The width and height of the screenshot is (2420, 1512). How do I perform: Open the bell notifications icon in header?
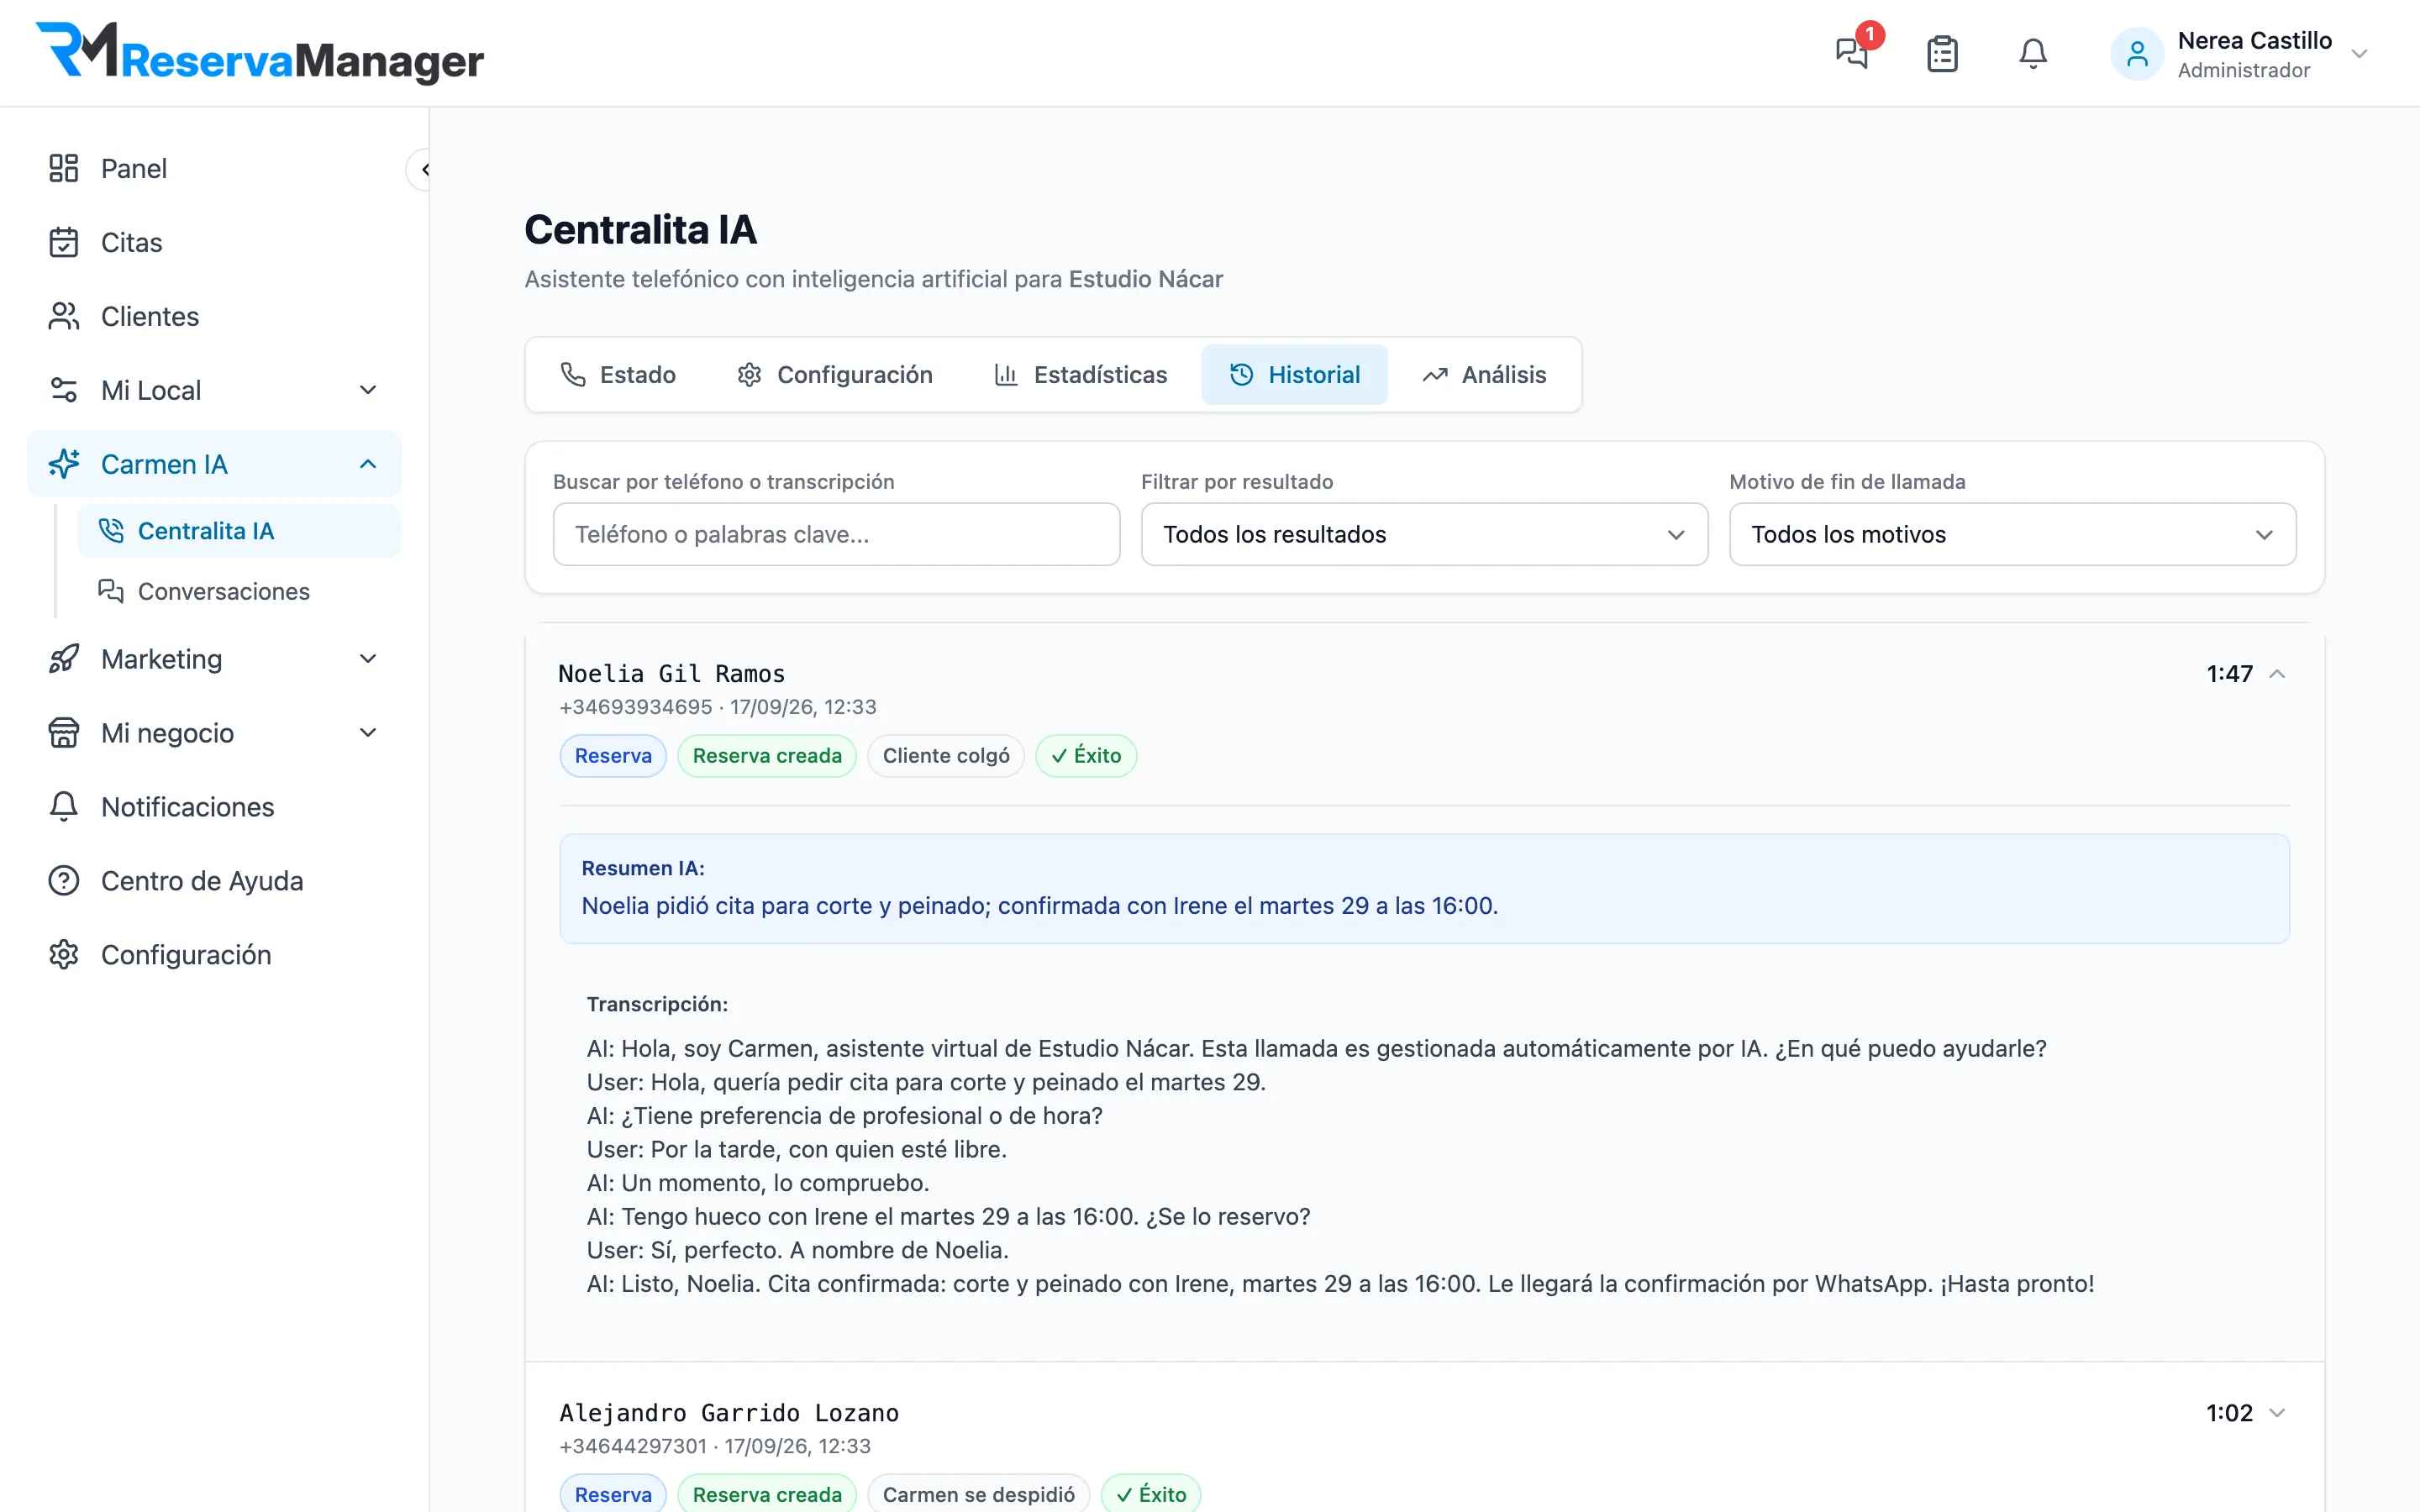click(2033, 54)
